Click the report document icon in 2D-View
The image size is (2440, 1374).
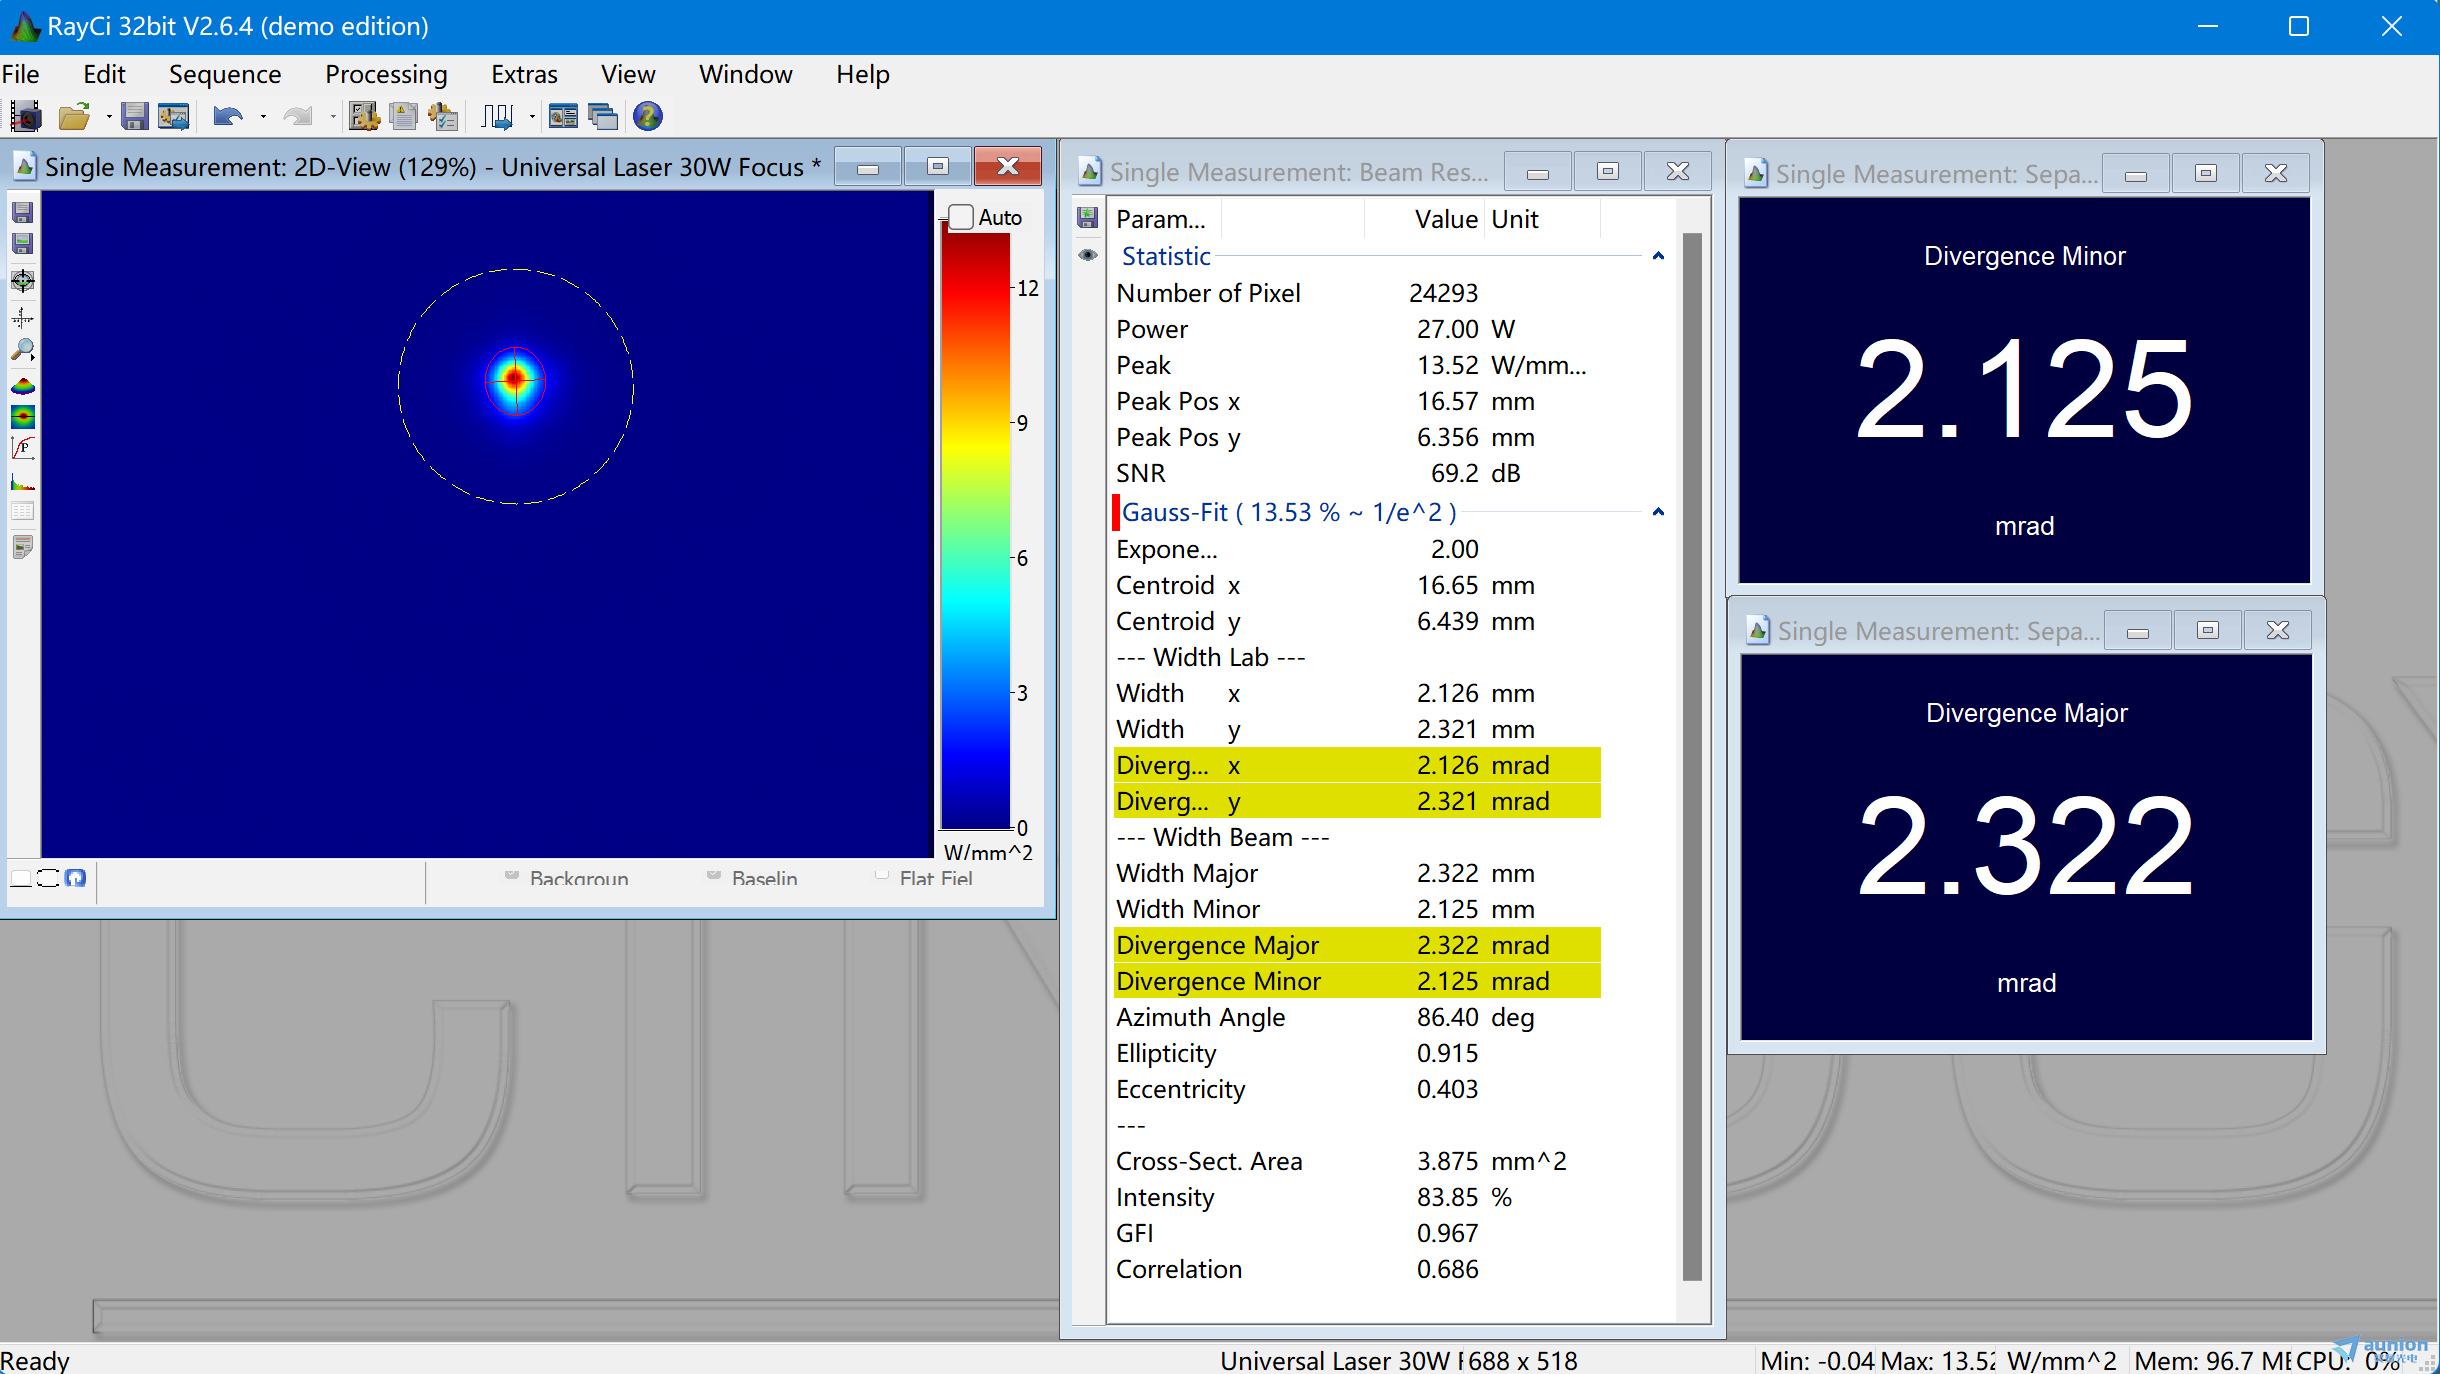tap(22, 546)
